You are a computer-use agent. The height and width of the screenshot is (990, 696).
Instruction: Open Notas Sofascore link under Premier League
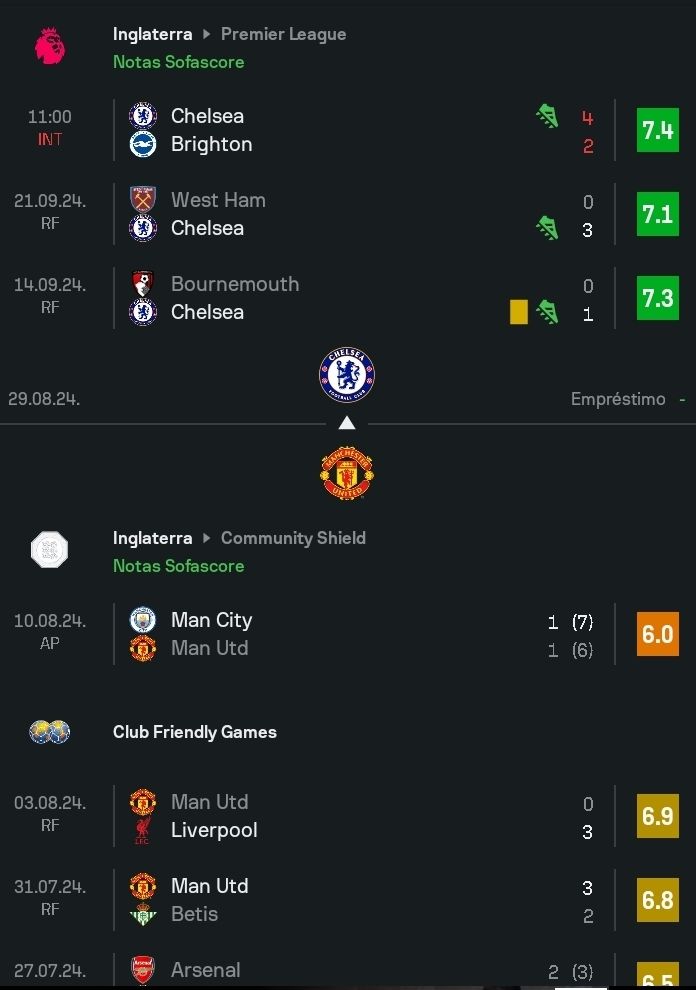178,62
